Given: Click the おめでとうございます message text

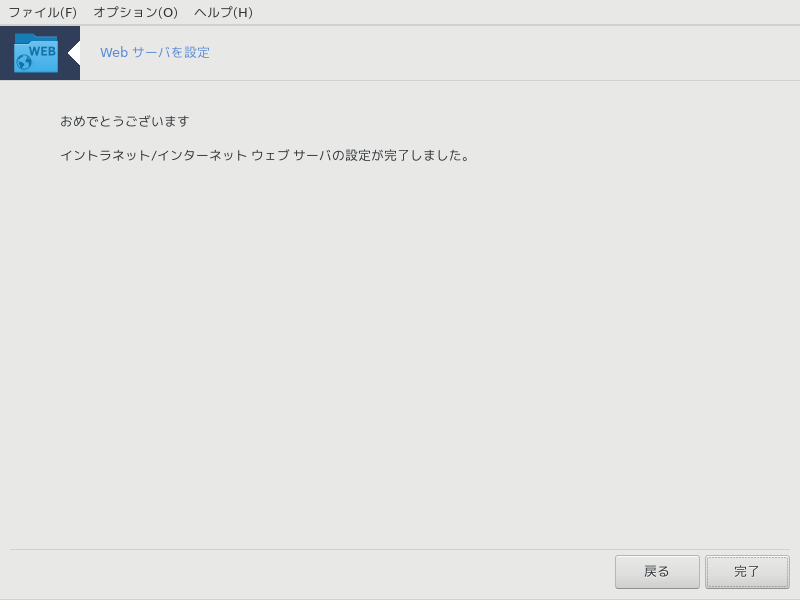Looking at the screenshot, I should (x=124, y=121).
